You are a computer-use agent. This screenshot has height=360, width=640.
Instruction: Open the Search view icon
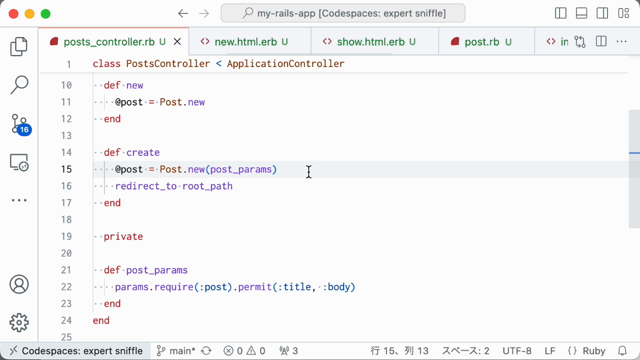[x=19, y=84]
